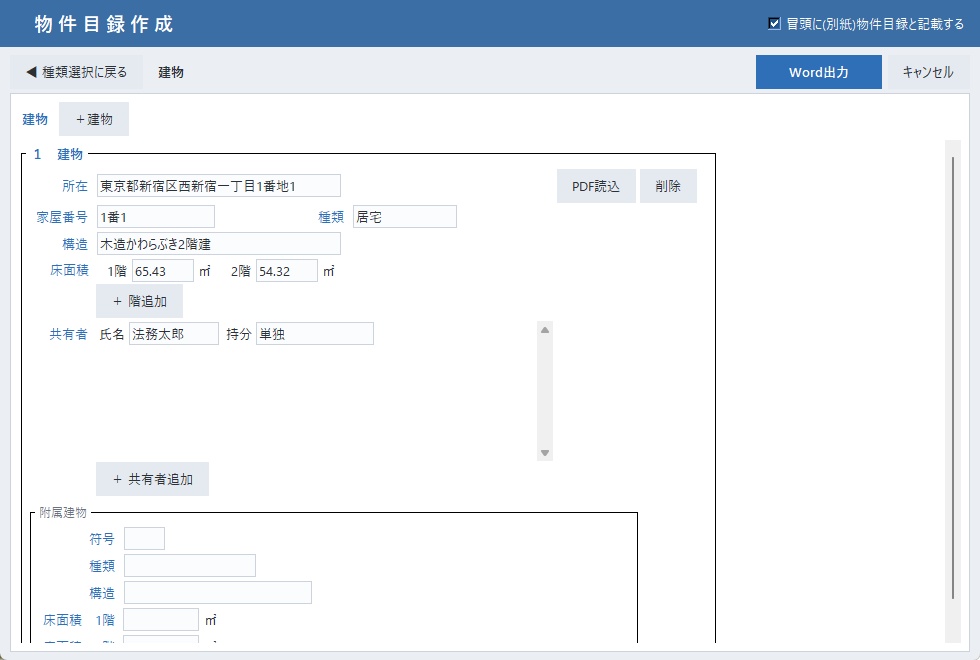The width and height of the screenshot is (980, 660).
Task: Focus the 附属建物 1階 floor area field
Action: [161, 619]
